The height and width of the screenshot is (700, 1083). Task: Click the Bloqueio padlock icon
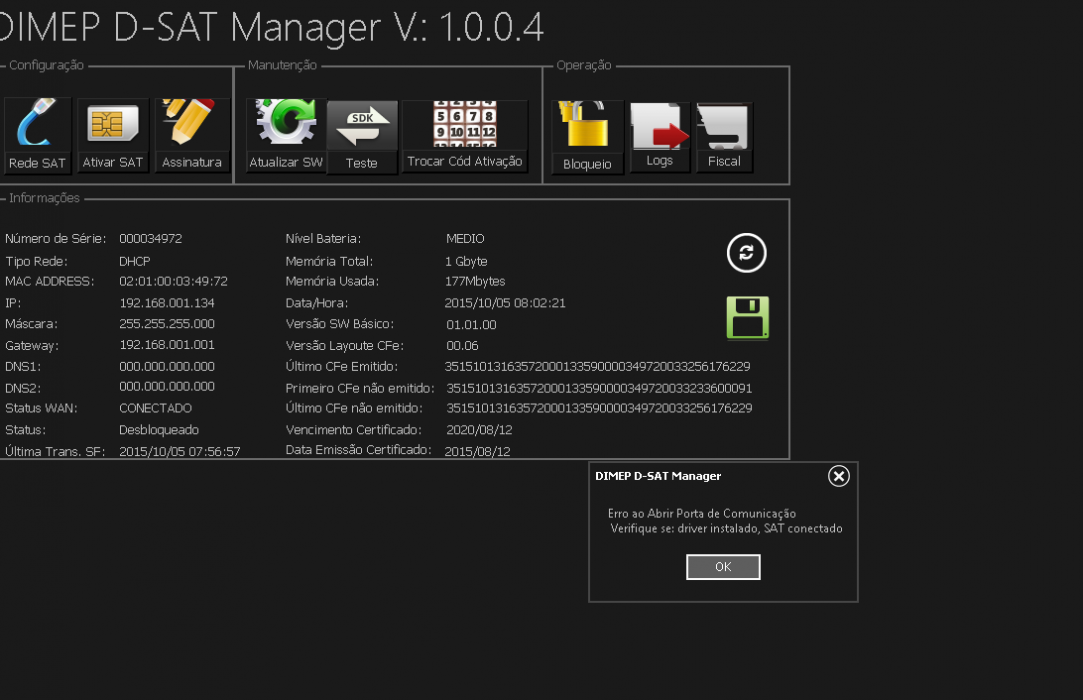click(587, 136)
